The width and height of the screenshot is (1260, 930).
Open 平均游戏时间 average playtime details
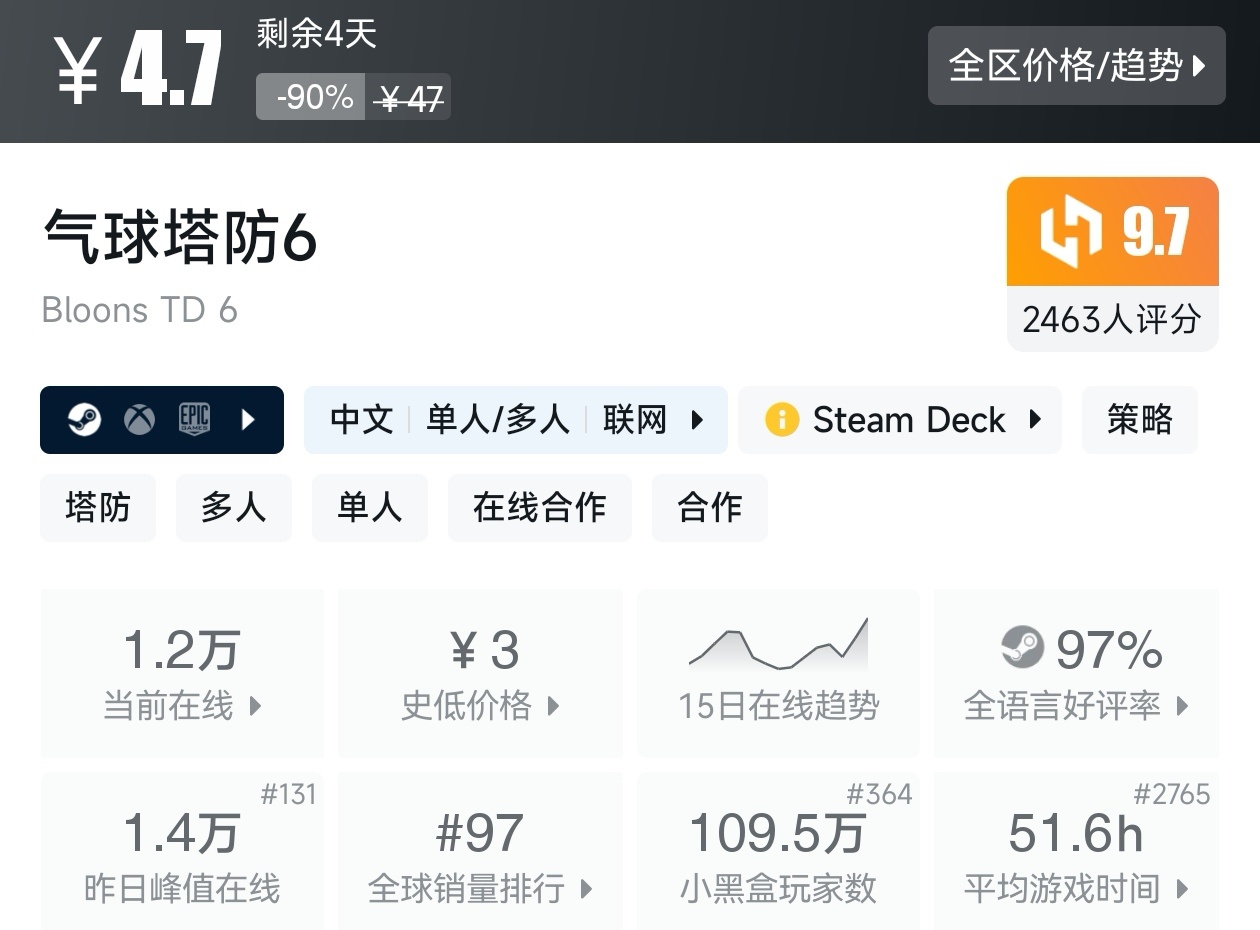(1076, 855)
